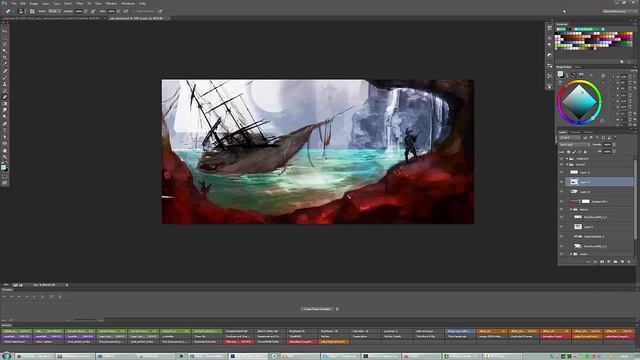This screenshot has height=360, width=640.
Task: Select the Brush tool
Action: pos(5,78)
